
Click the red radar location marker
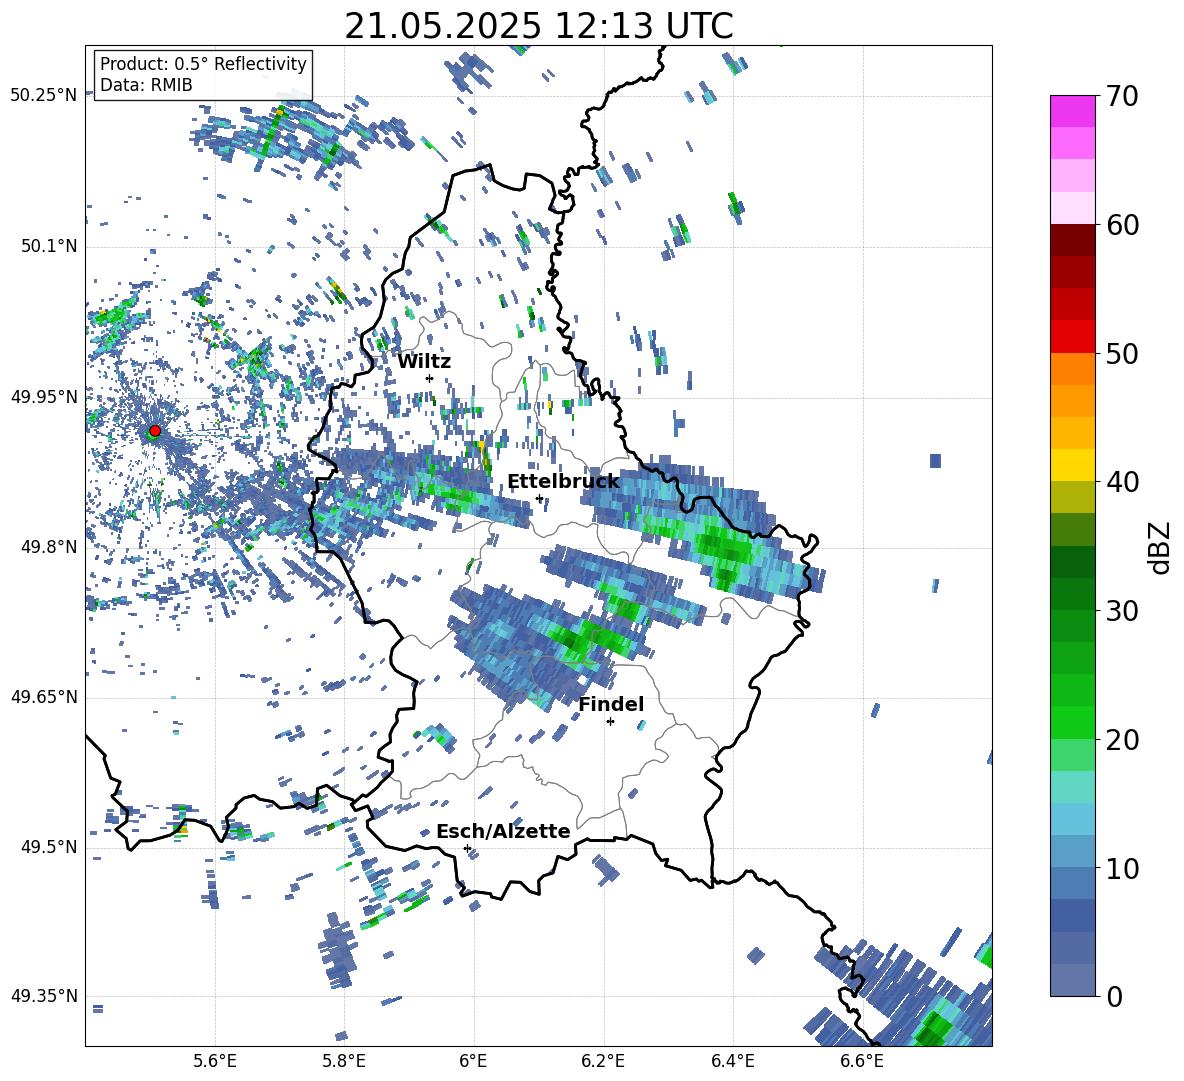point(155,431)
